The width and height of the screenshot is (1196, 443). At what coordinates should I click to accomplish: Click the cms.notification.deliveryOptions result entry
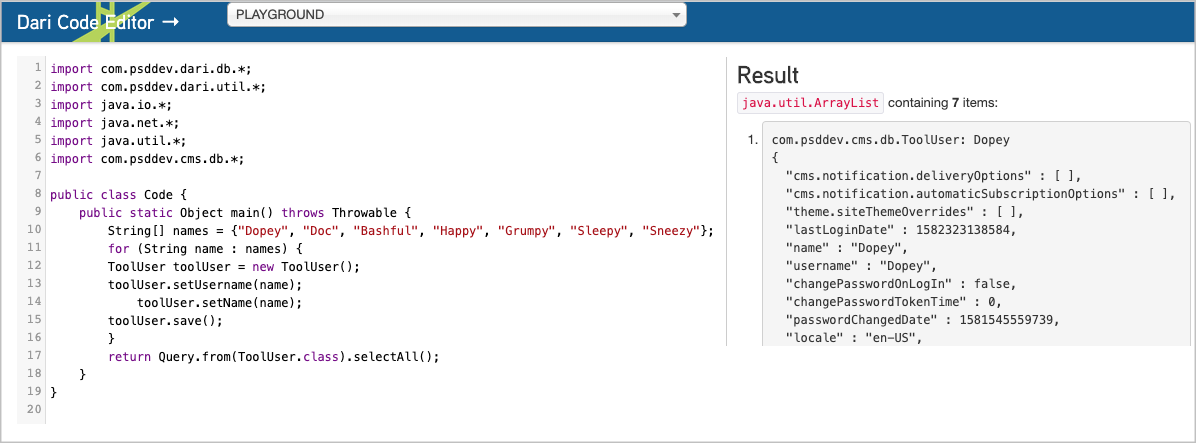tap(934, 176)
